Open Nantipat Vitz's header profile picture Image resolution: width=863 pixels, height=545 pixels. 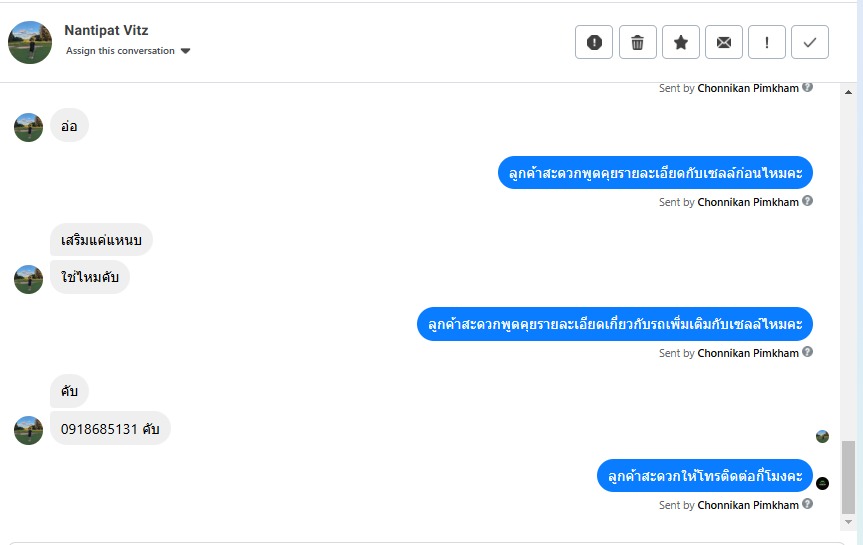point(30,42)
